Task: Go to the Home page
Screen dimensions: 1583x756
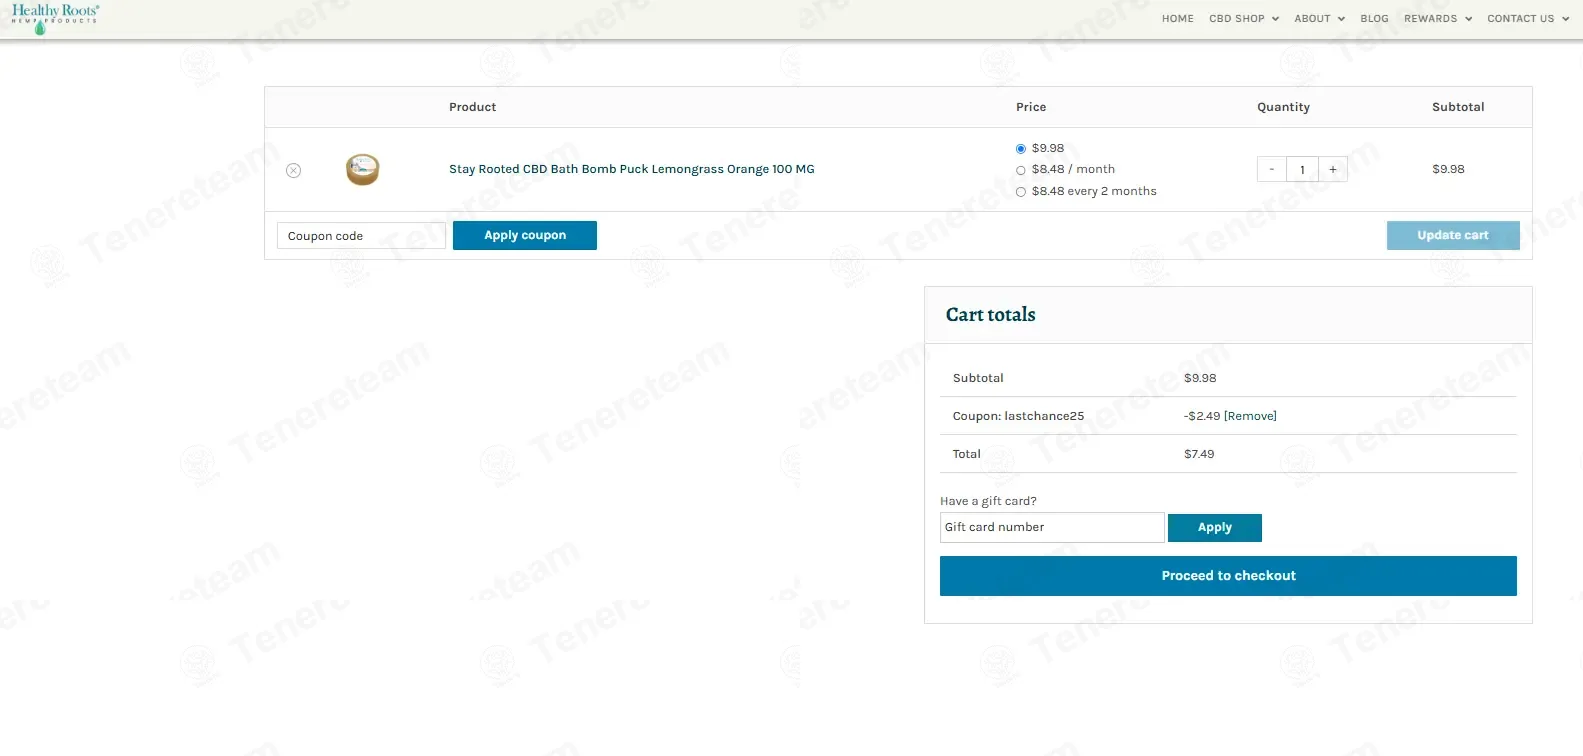Action: point(1178,19)
